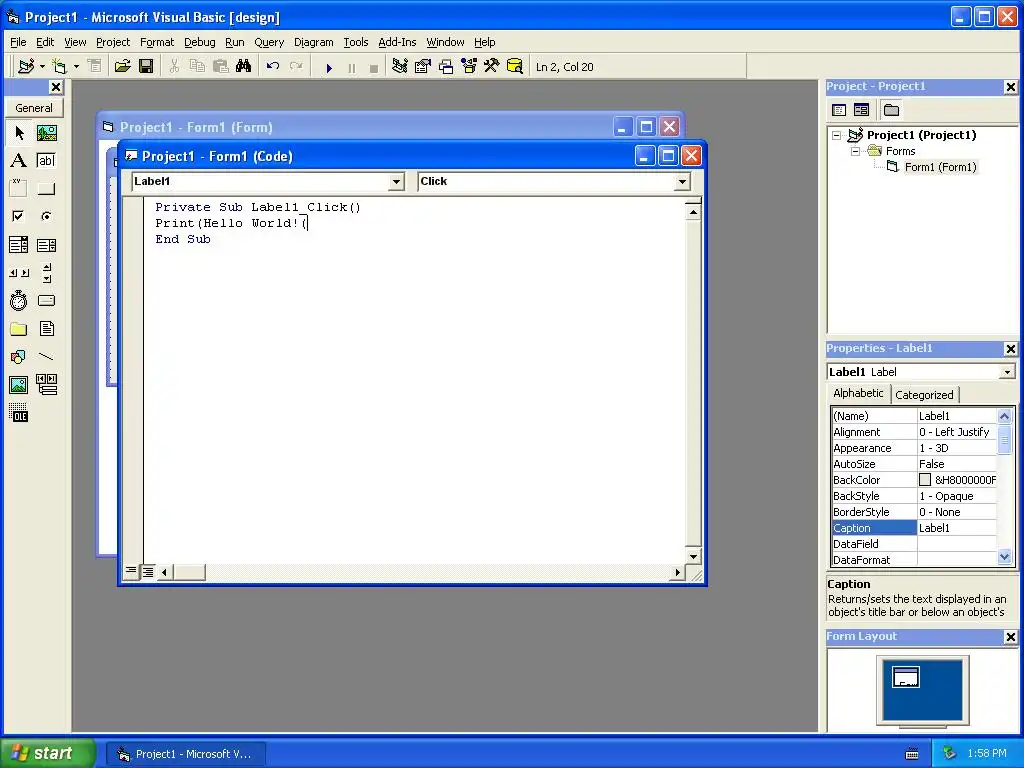Screen dimensions: 1024x768
Task: Select the DriveListBox control tool
Action: pos(46,301)
